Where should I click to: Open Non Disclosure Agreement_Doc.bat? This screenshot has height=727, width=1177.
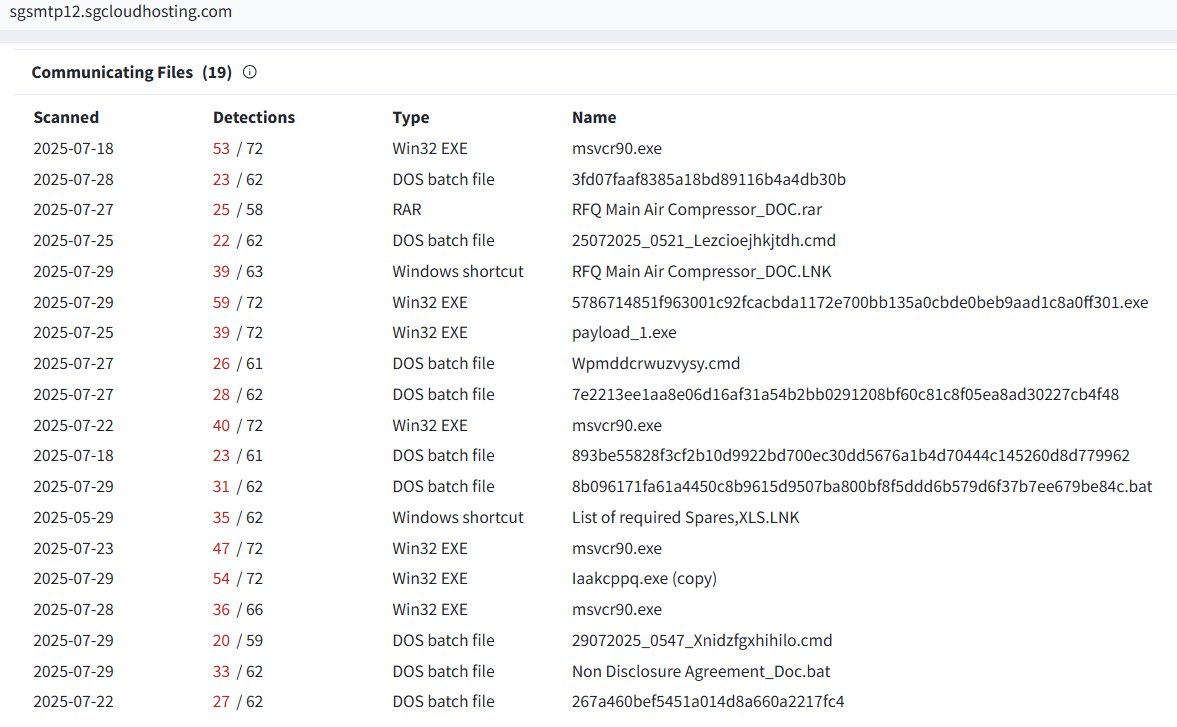pos(701,671)
